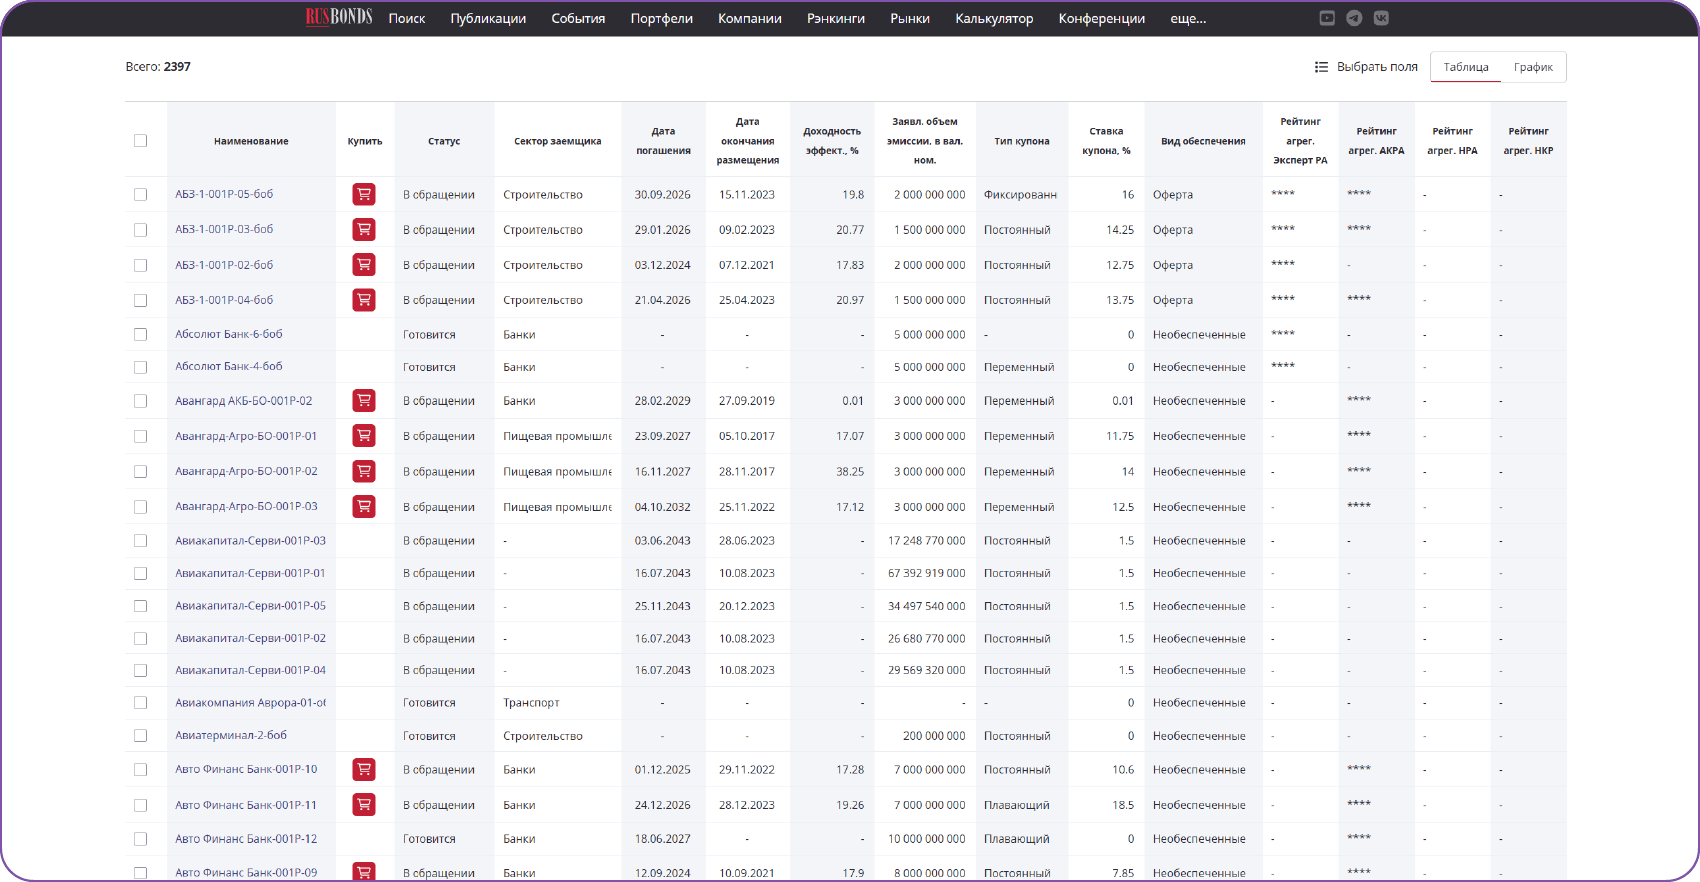Sort by Сектор заемщика column header

click(557, 141)
